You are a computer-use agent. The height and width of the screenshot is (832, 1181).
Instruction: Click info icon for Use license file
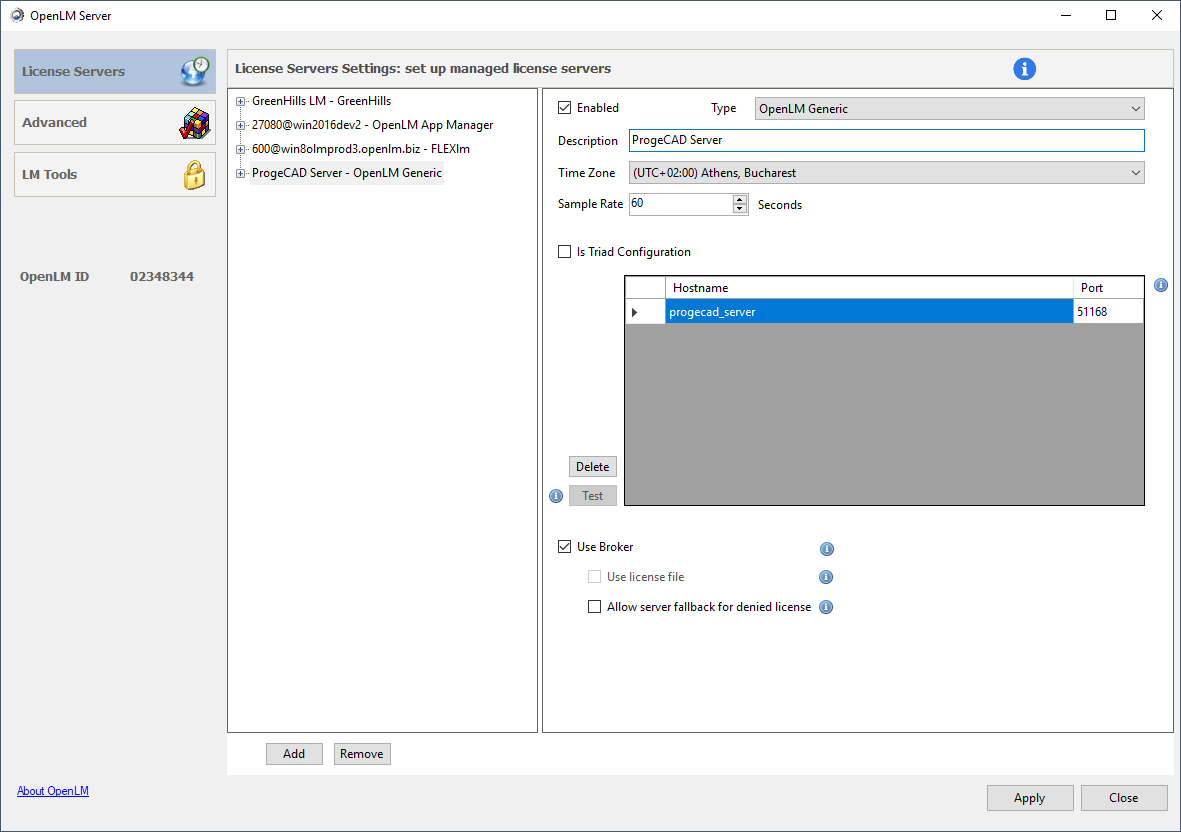826,577
